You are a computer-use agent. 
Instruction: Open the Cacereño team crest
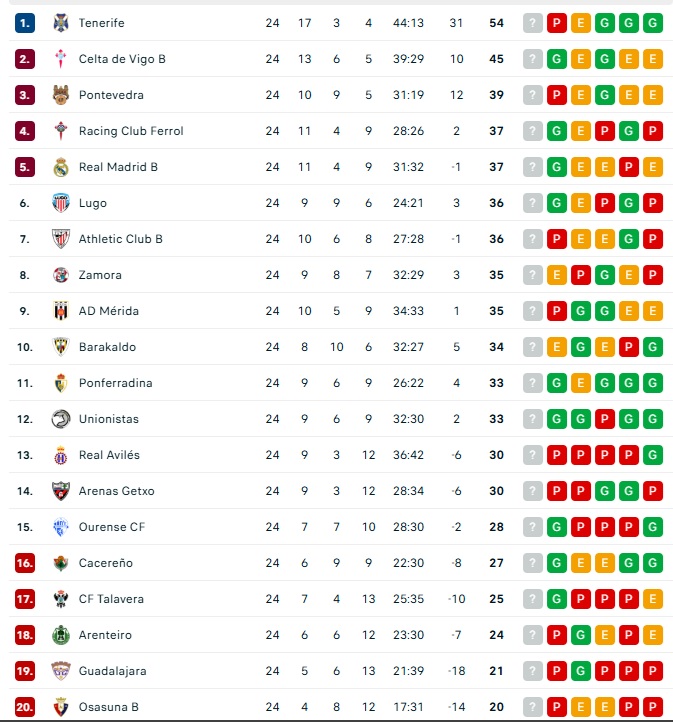(60, 563)
